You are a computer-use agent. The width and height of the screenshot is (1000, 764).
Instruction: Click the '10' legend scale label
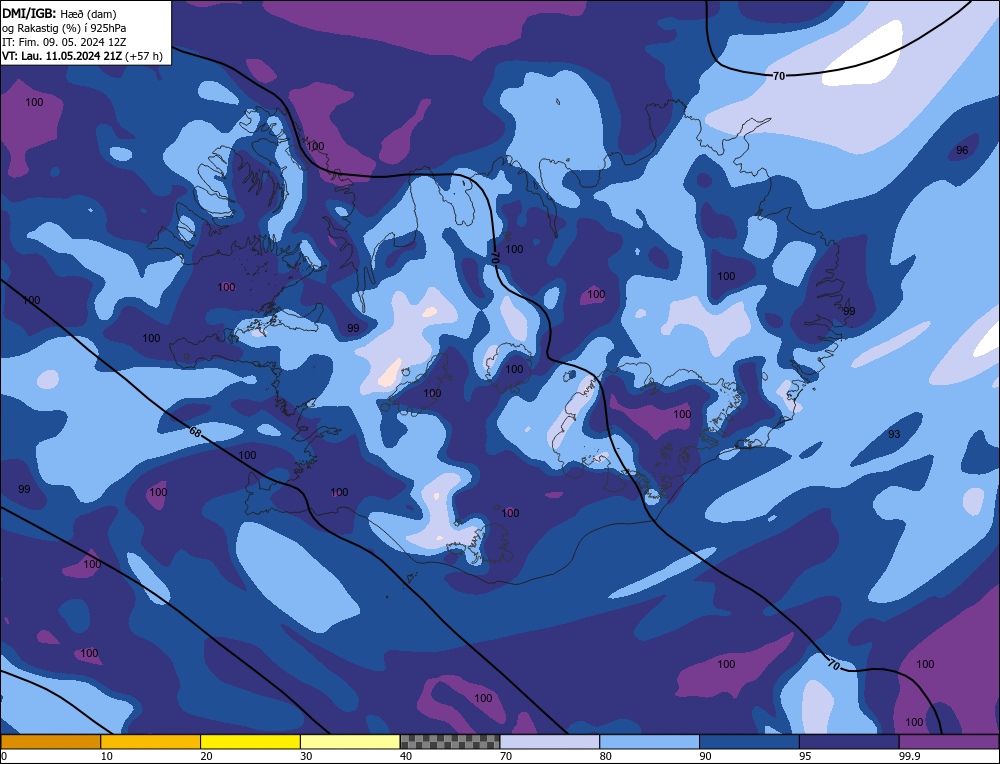[107, 756]
